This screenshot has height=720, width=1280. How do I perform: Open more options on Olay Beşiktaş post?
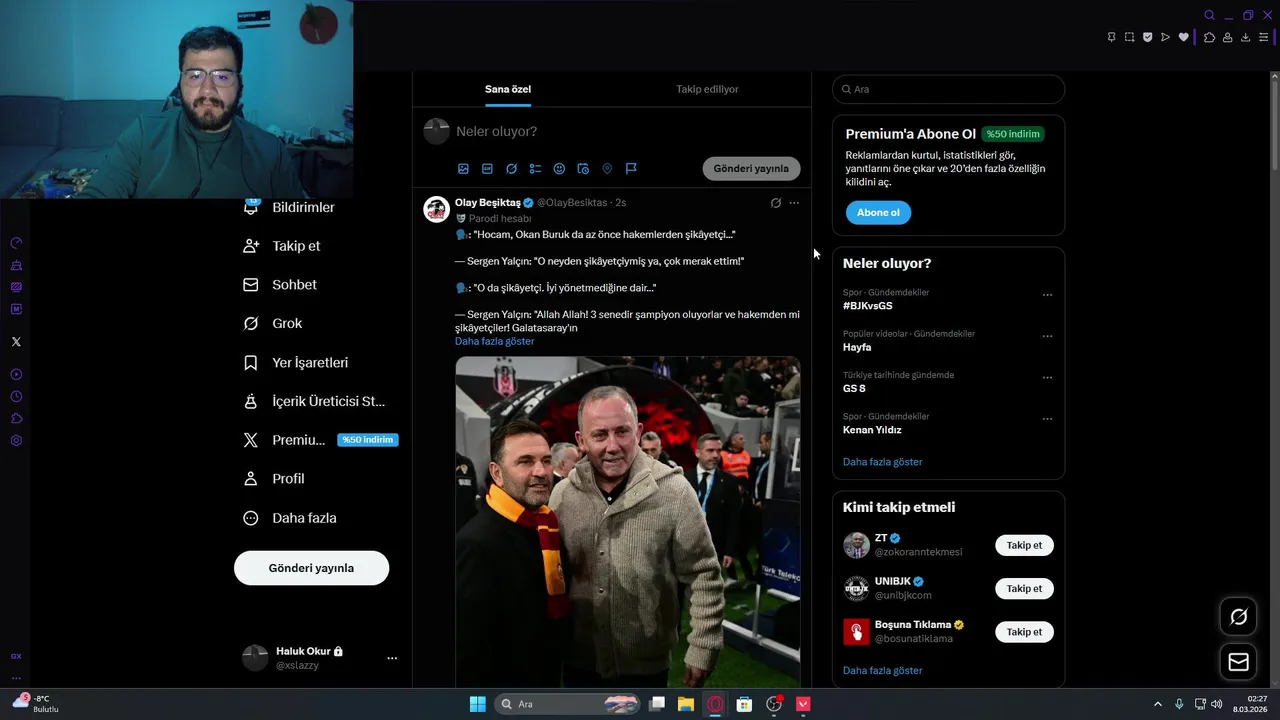(794, 203)
